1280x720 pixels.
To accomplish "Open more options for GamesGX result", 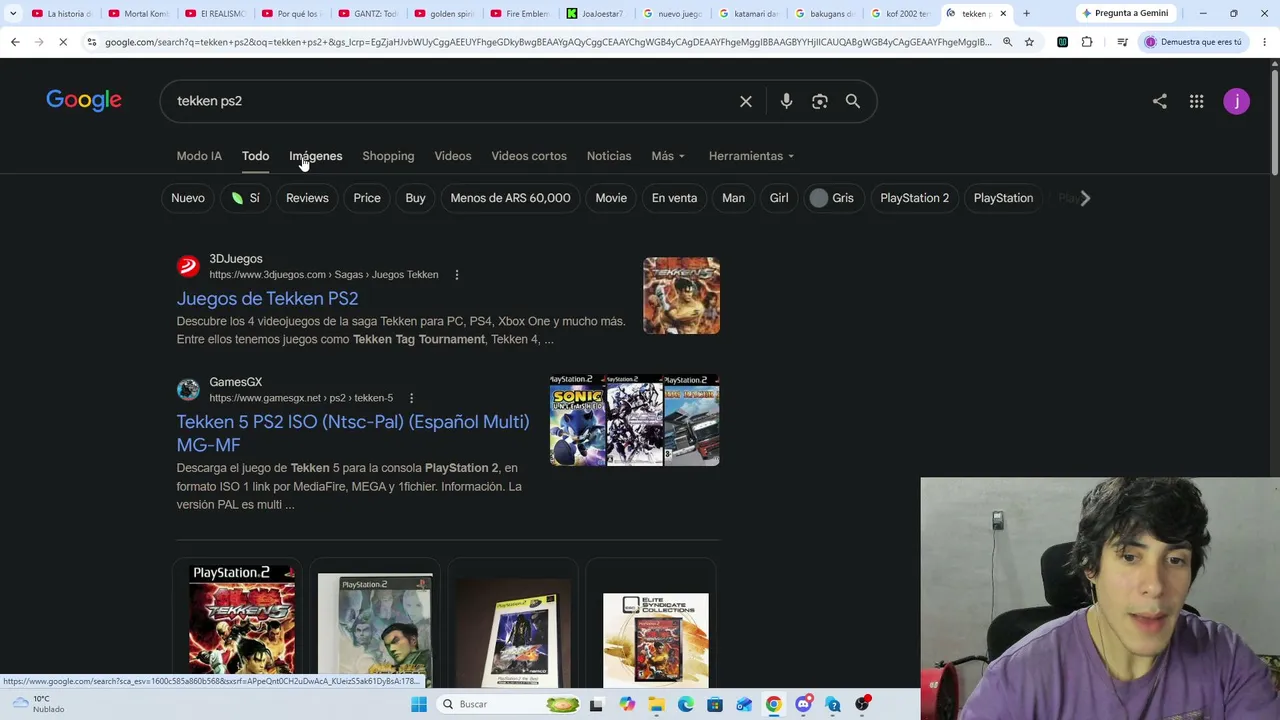I will 411,398.
